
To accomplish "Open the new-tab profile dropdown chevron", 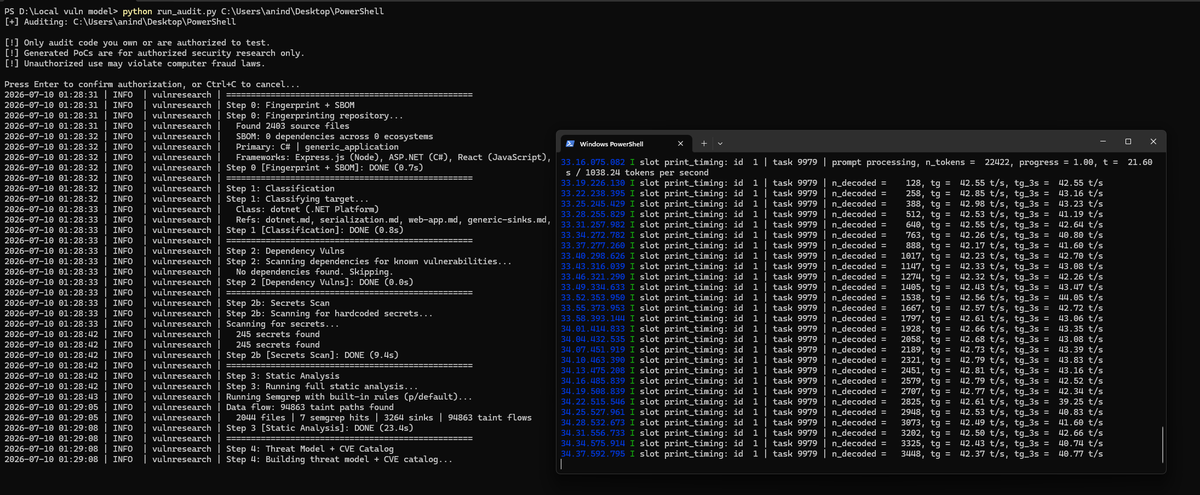I will (720, 143).
